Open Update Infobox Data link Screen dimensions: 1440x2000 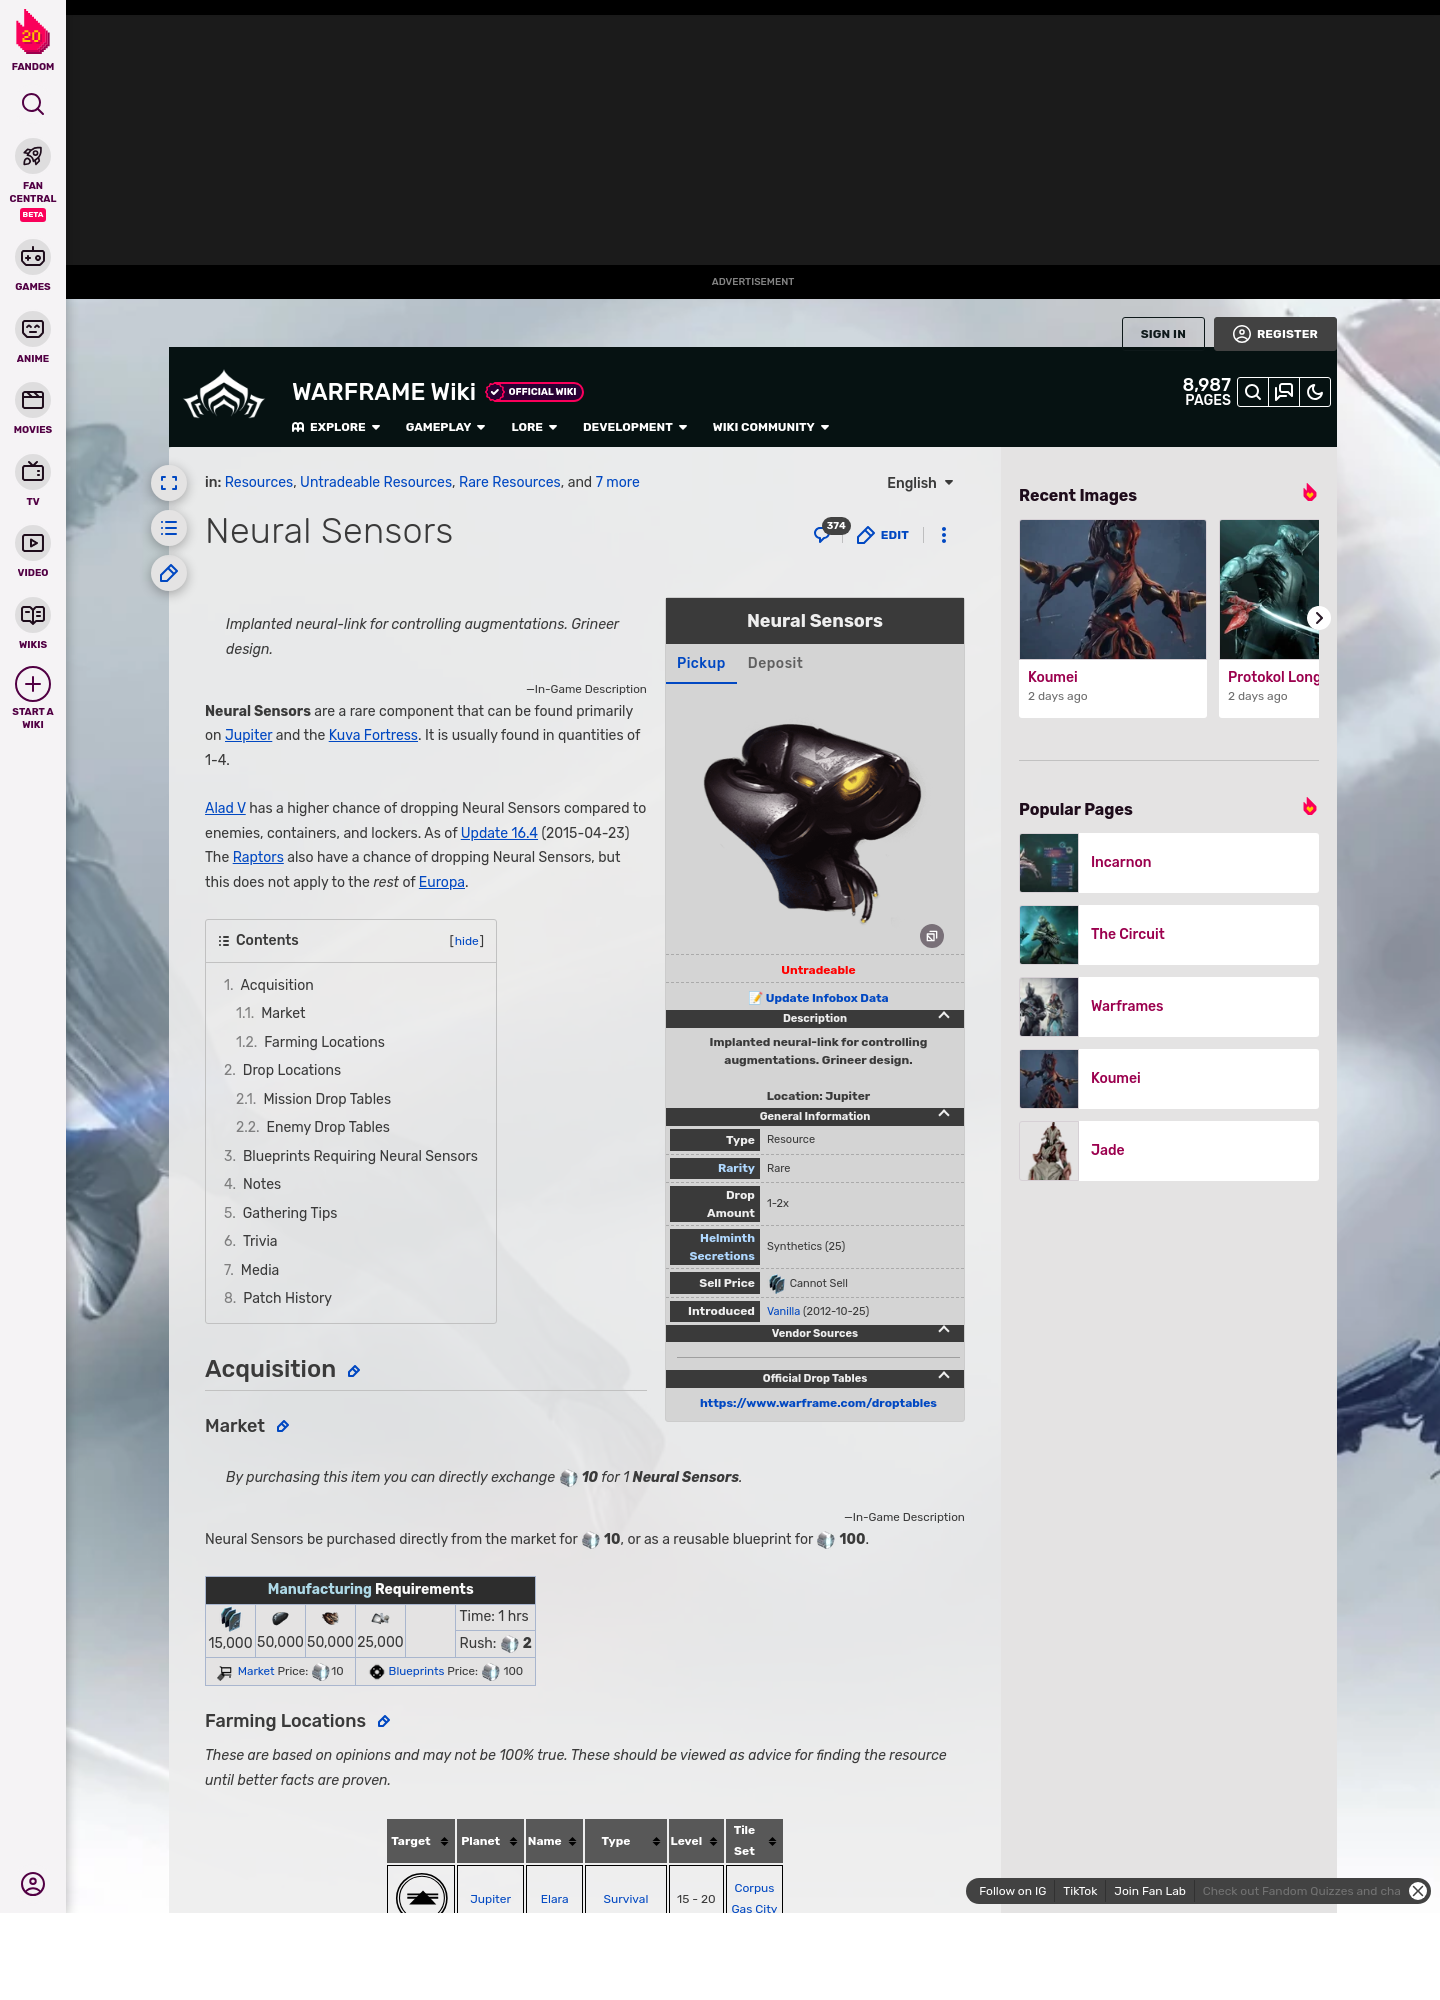[827, 998]
